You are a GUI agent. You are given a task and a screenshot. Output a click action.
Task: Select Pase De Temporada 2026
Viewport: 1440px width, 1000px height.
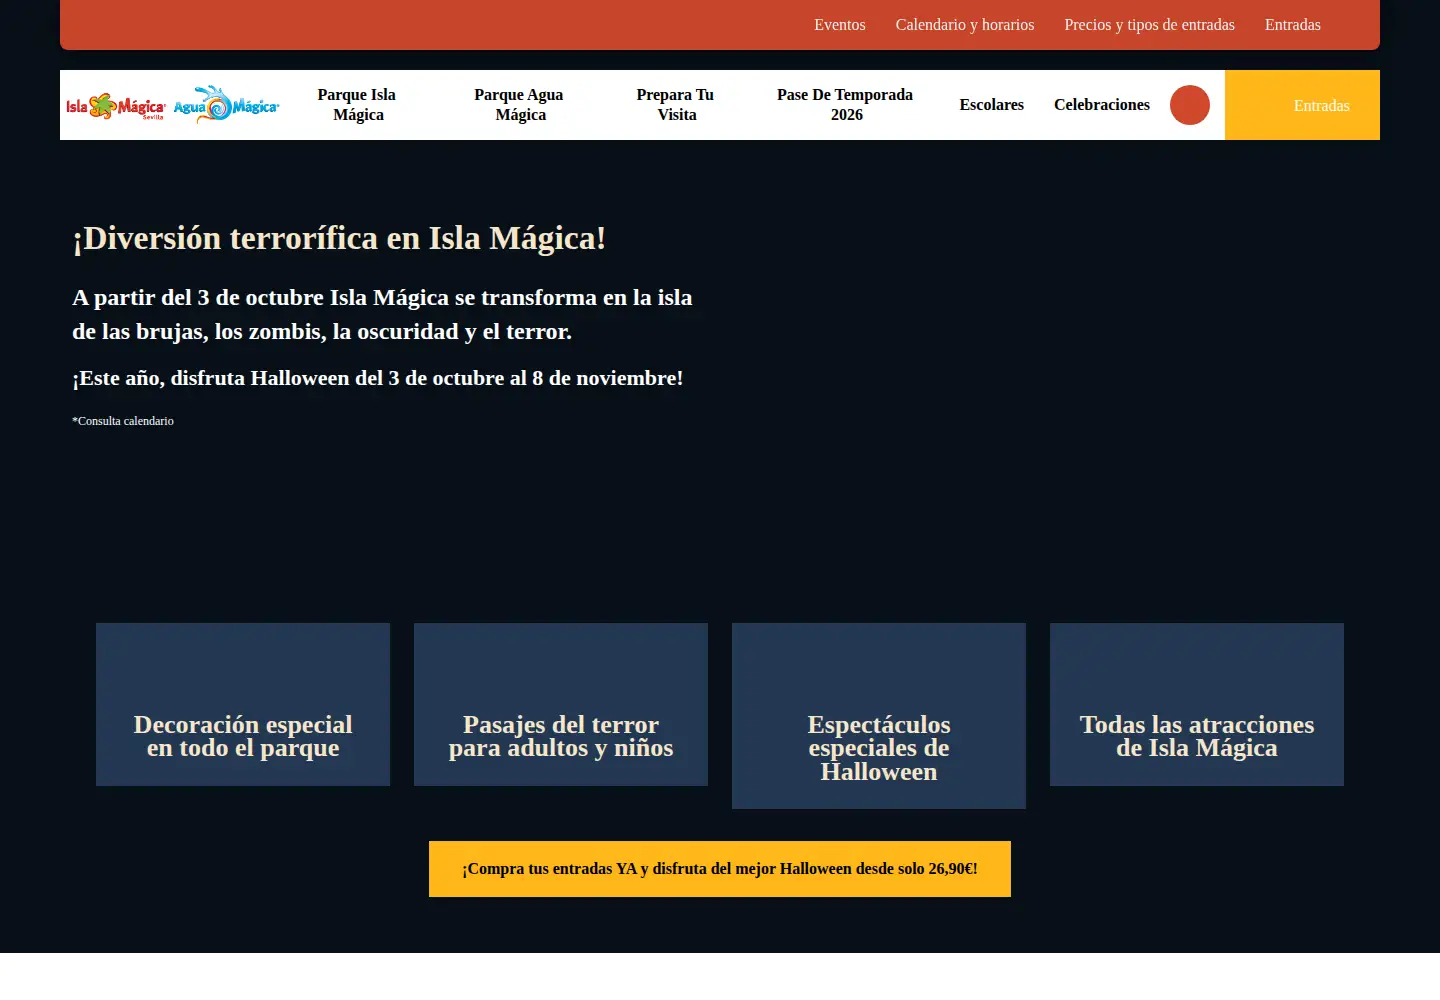click(845, 105)
